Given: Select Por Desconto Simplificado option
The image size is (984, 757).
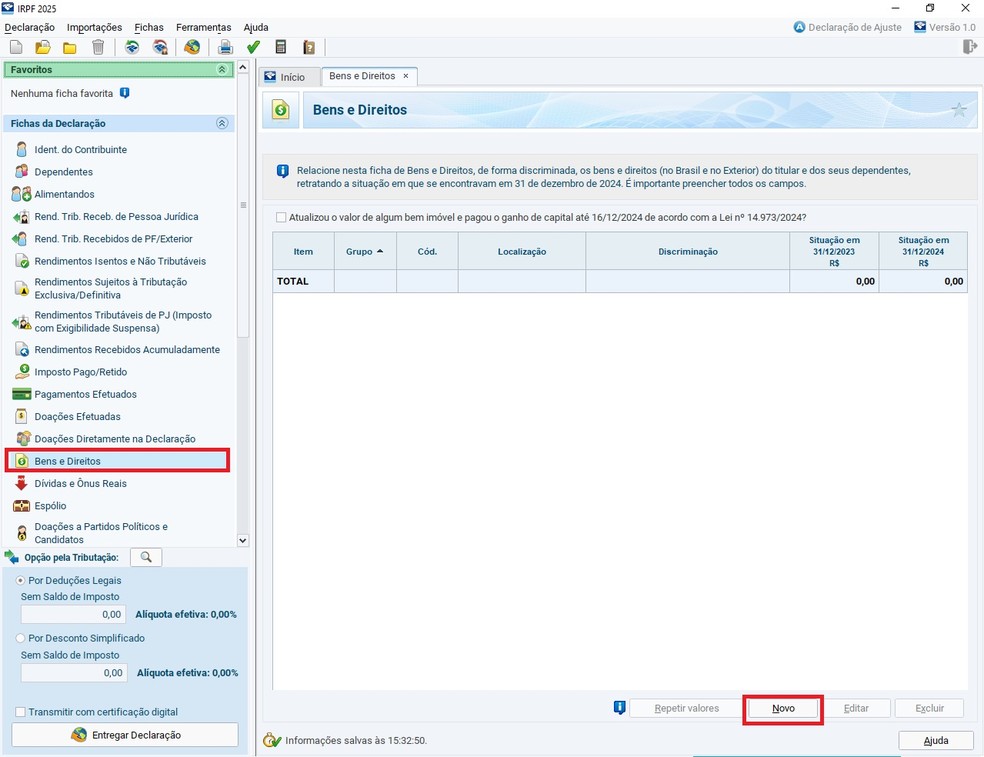Looking at the screenshot, I should (x=21, y=638).
